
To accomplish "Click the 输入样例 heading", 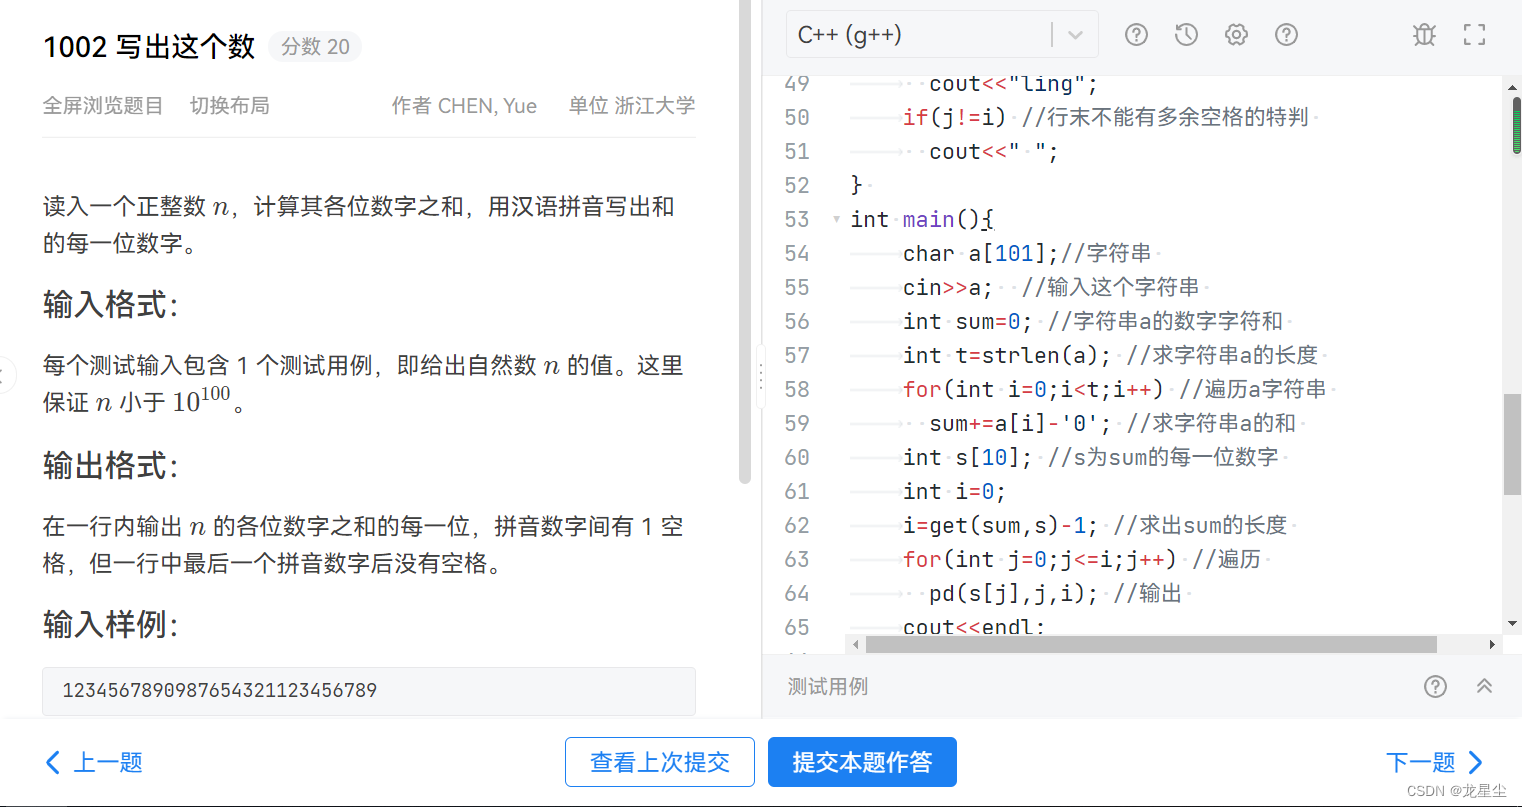I will coord(111,625).
